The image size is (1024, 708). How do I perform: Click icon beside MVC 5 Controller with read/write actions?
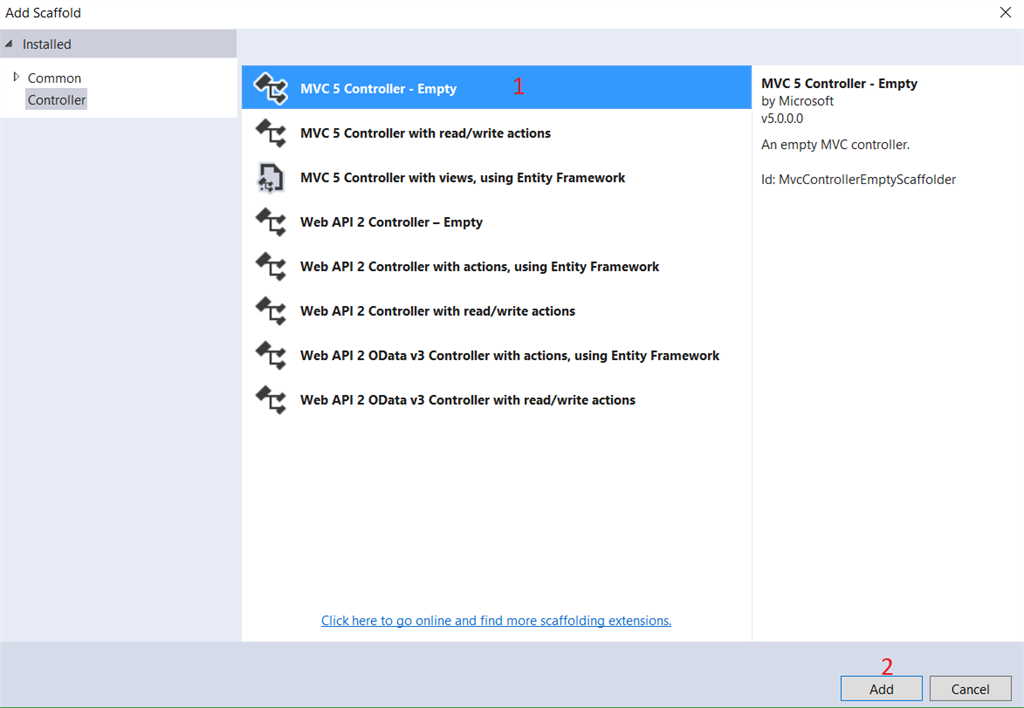coord(270,133)
